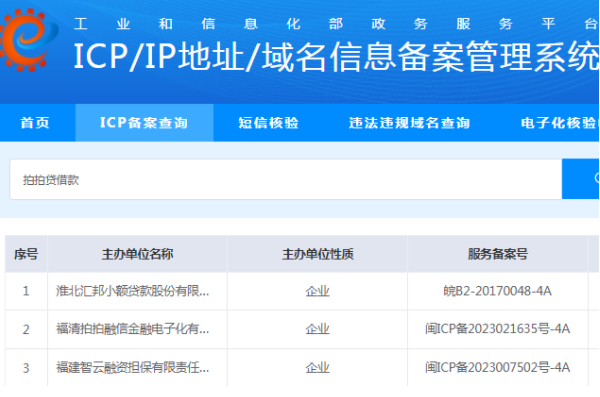Click 企业 in the 福建智云融资 row
This screenshot has width=600, height=397.
pos(318,368)
